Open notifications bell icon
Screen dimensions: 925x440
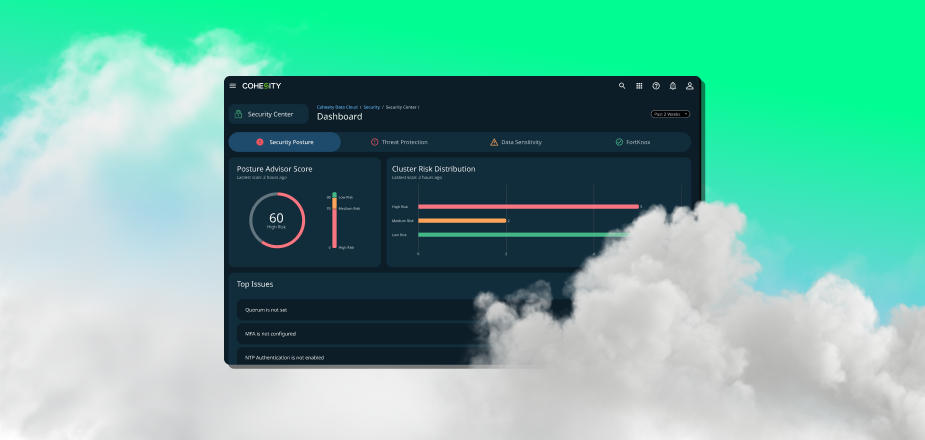click(x=673, y=86)
